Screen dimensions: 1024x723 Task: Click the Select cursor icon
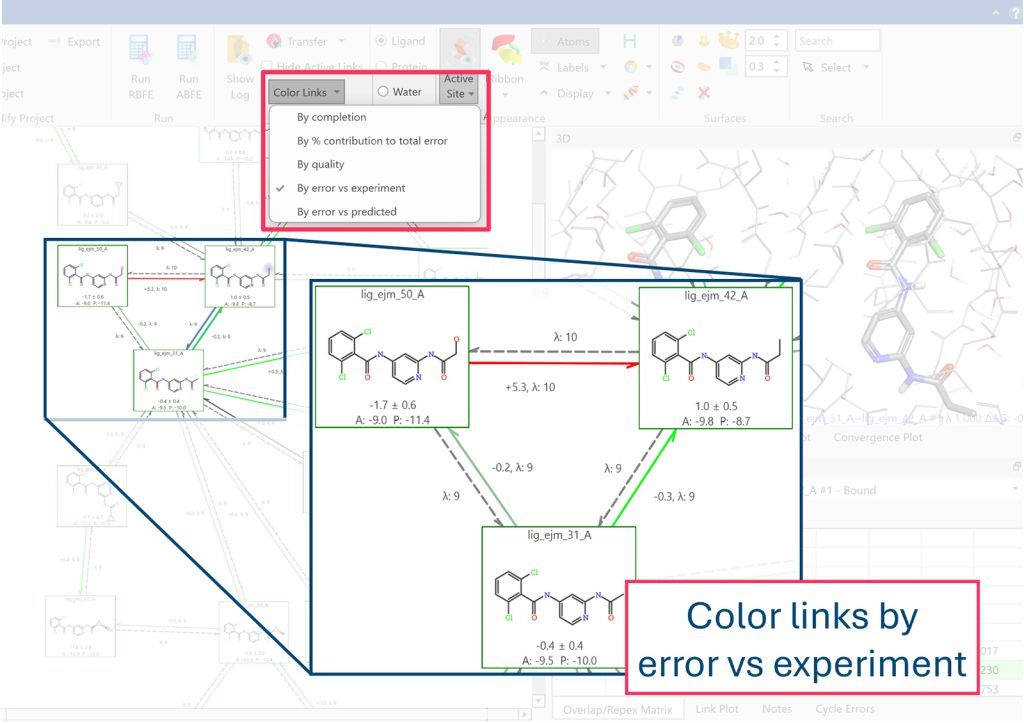(808, 67)
